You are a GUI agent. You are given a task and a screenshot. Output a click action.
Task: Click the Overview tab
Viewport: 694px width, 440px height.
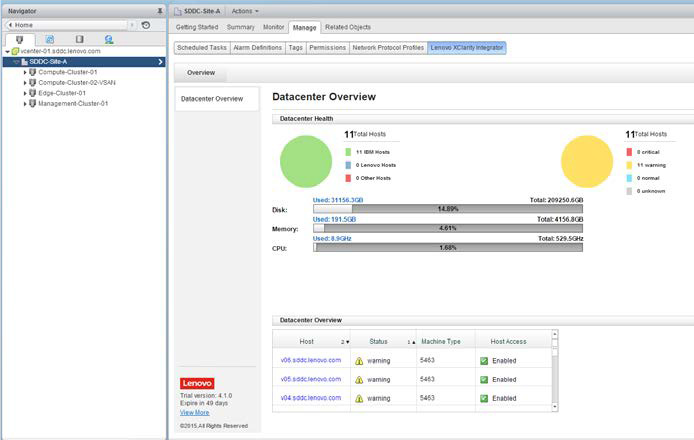click(x=201, y=73)
